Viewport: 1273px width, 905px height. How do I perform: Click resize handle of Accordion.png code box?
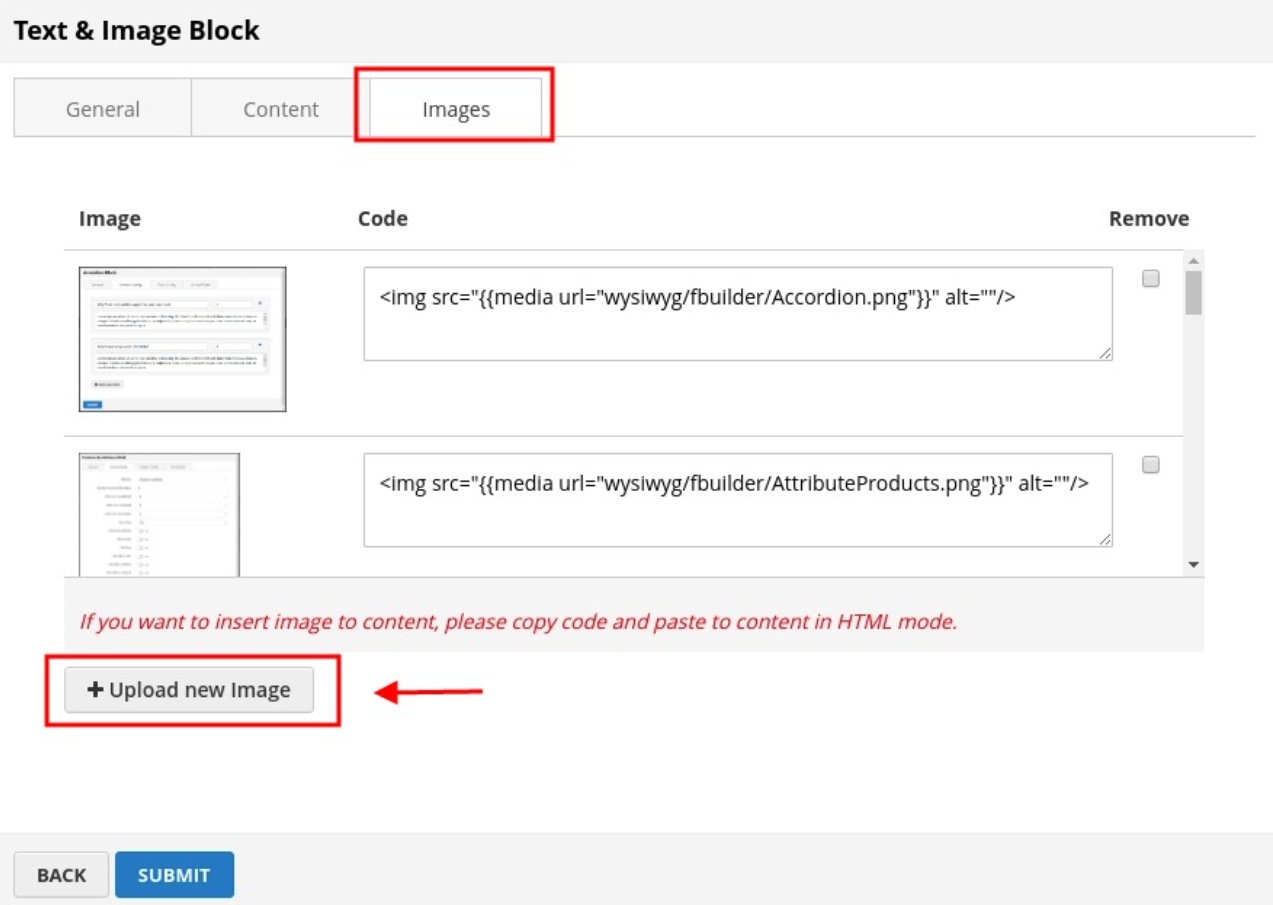(x=1105, y=353)
